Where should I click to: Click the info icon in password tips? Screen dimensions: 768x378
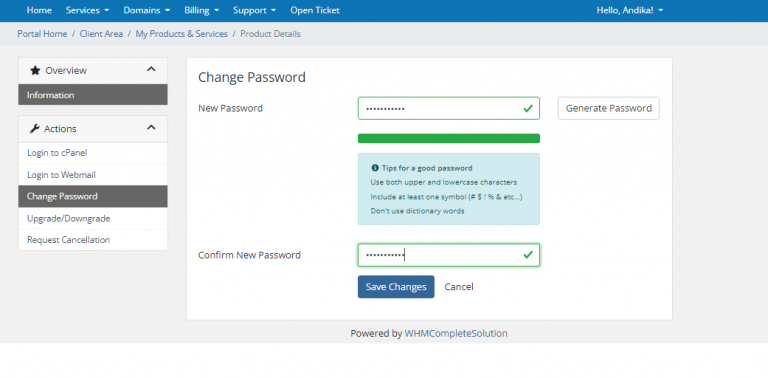point(375,168)
